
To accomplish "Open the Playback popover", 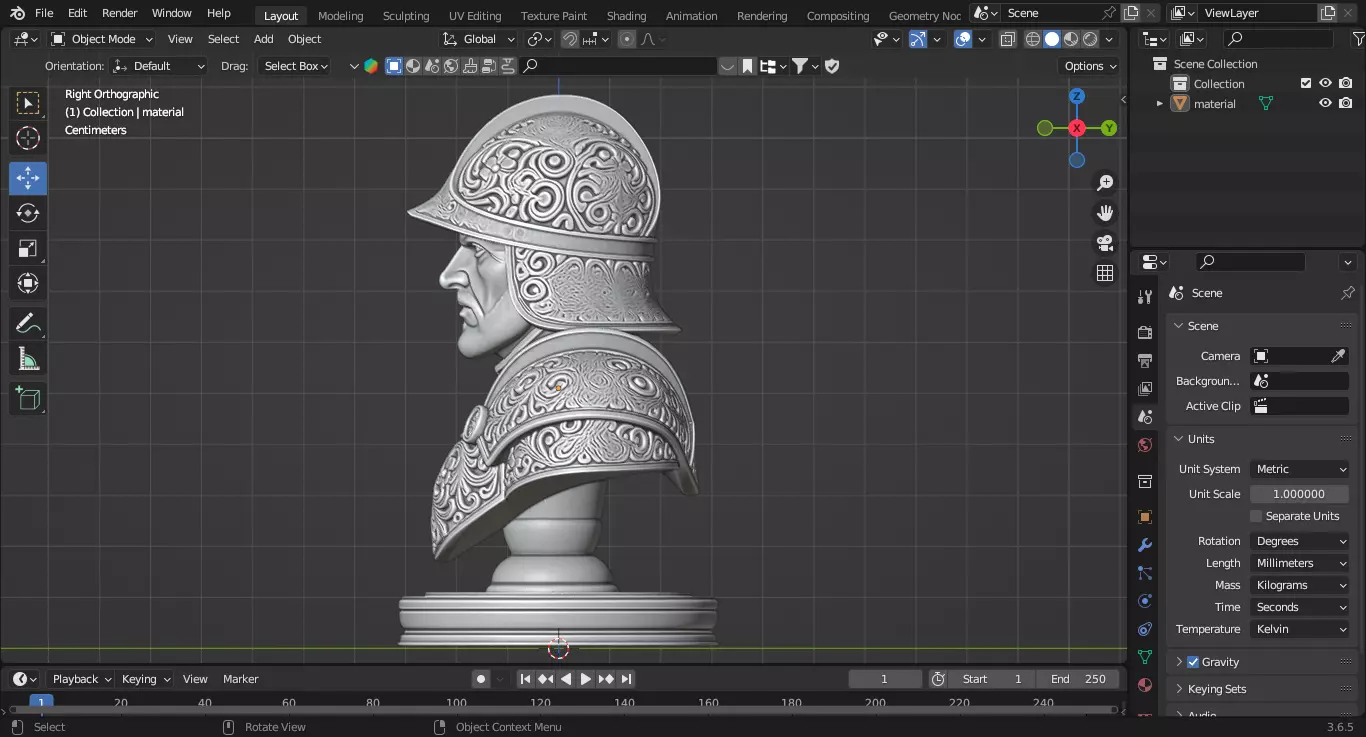I will point(81,679).
